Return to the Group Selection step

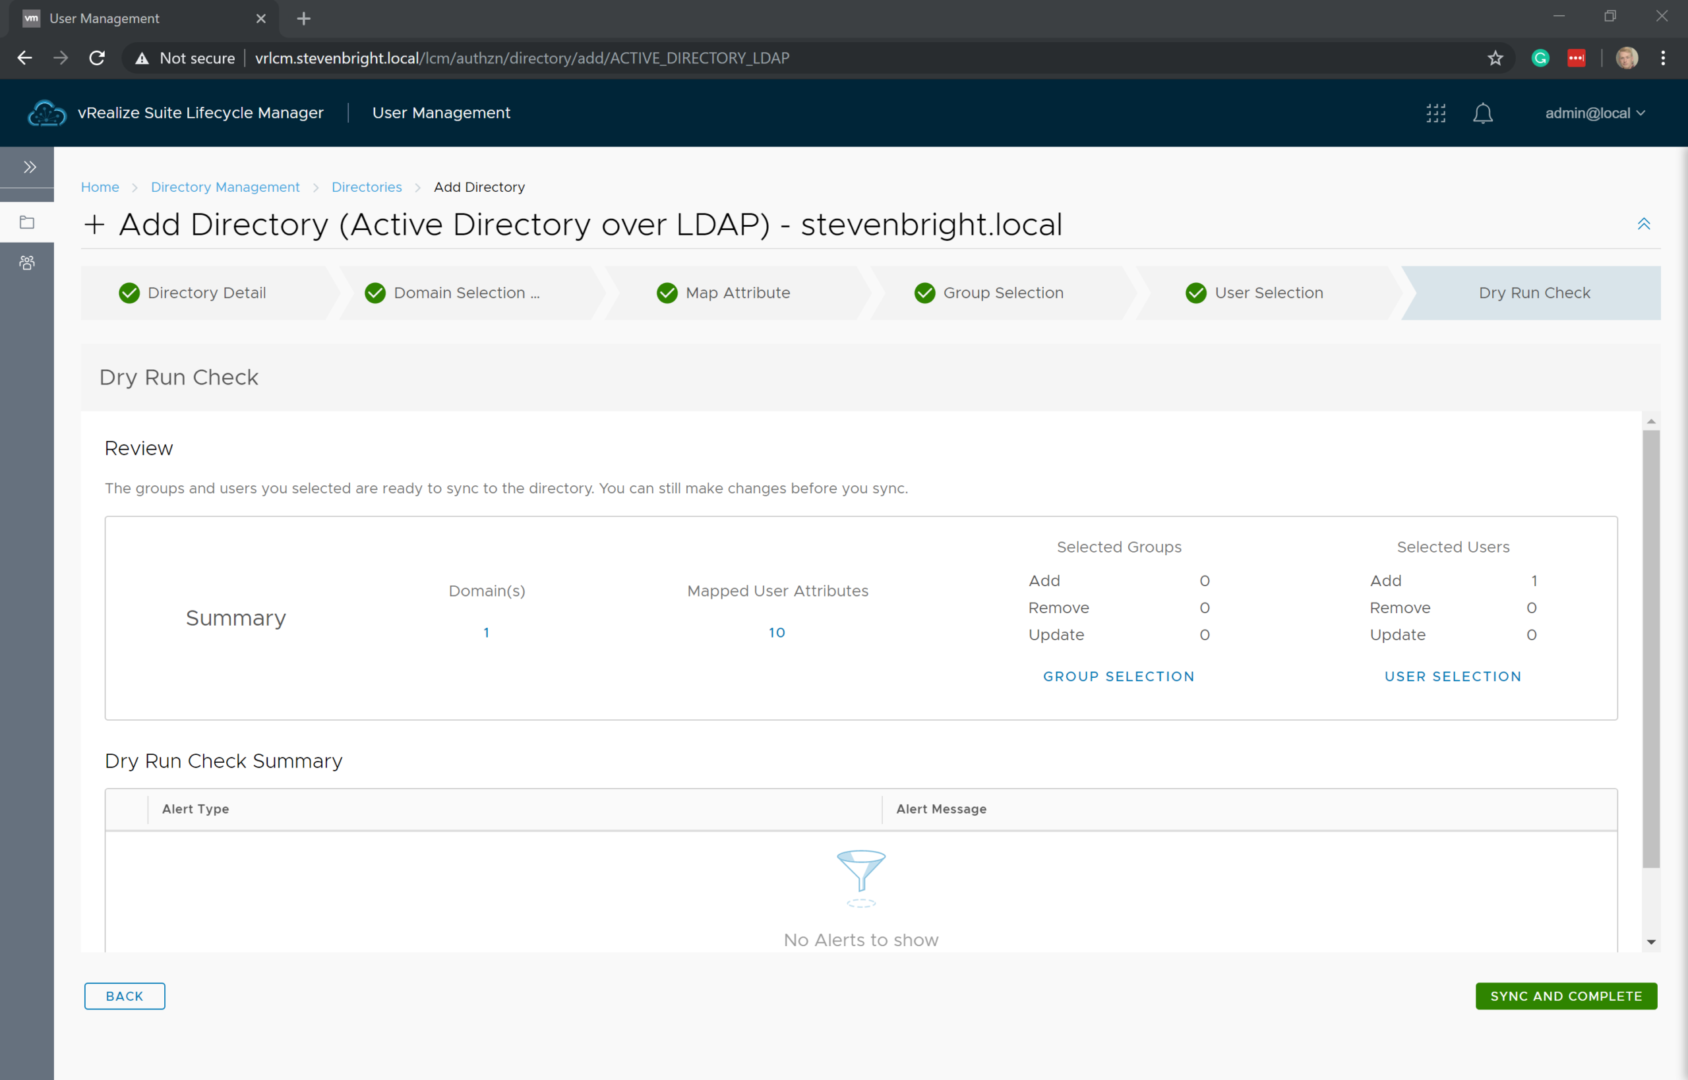[1002, 293]
